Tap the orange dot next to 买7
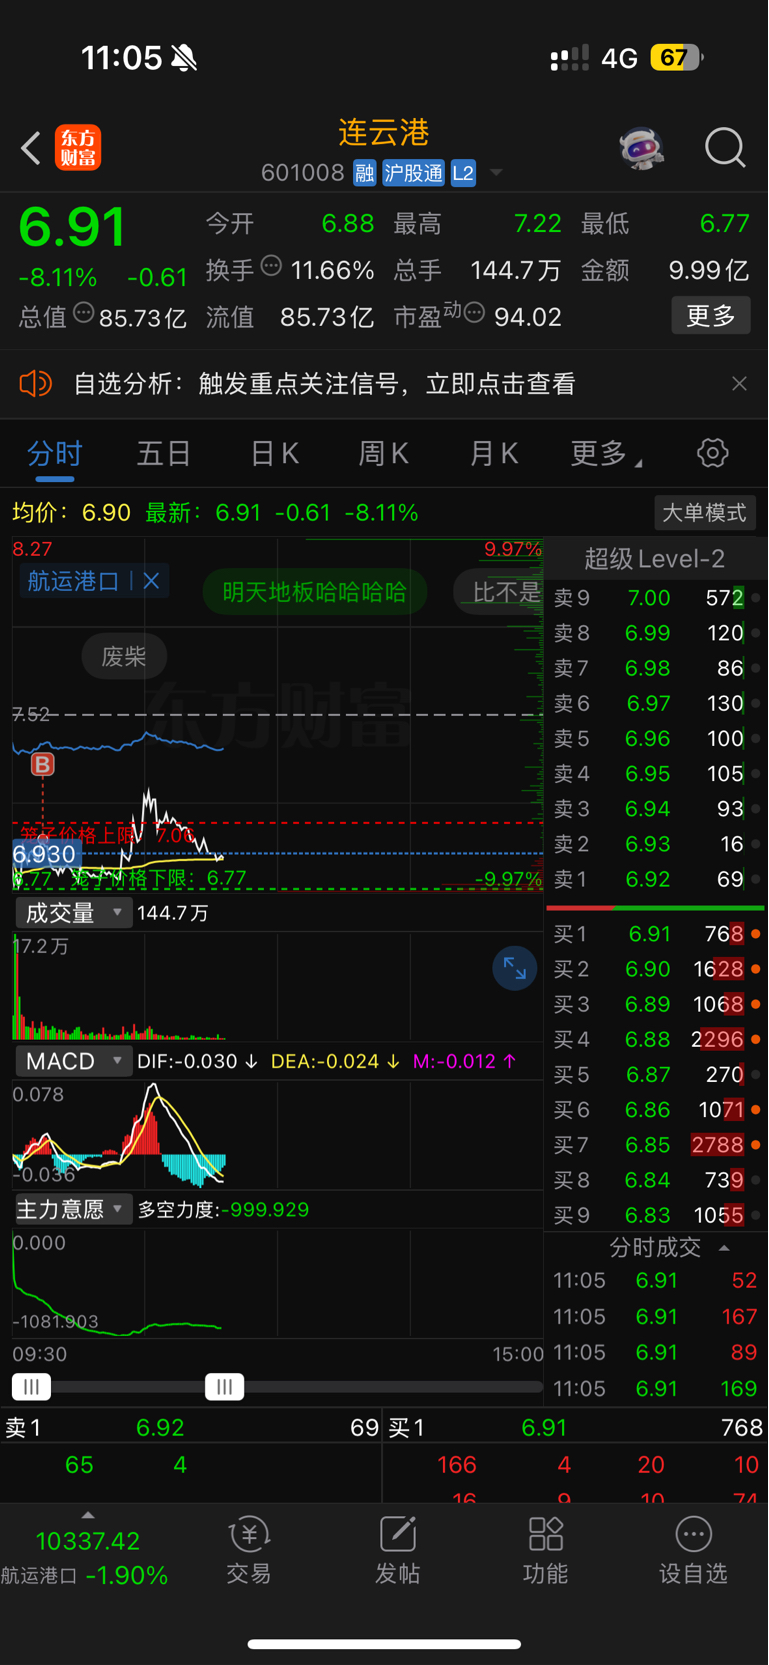 point(756,1144)
